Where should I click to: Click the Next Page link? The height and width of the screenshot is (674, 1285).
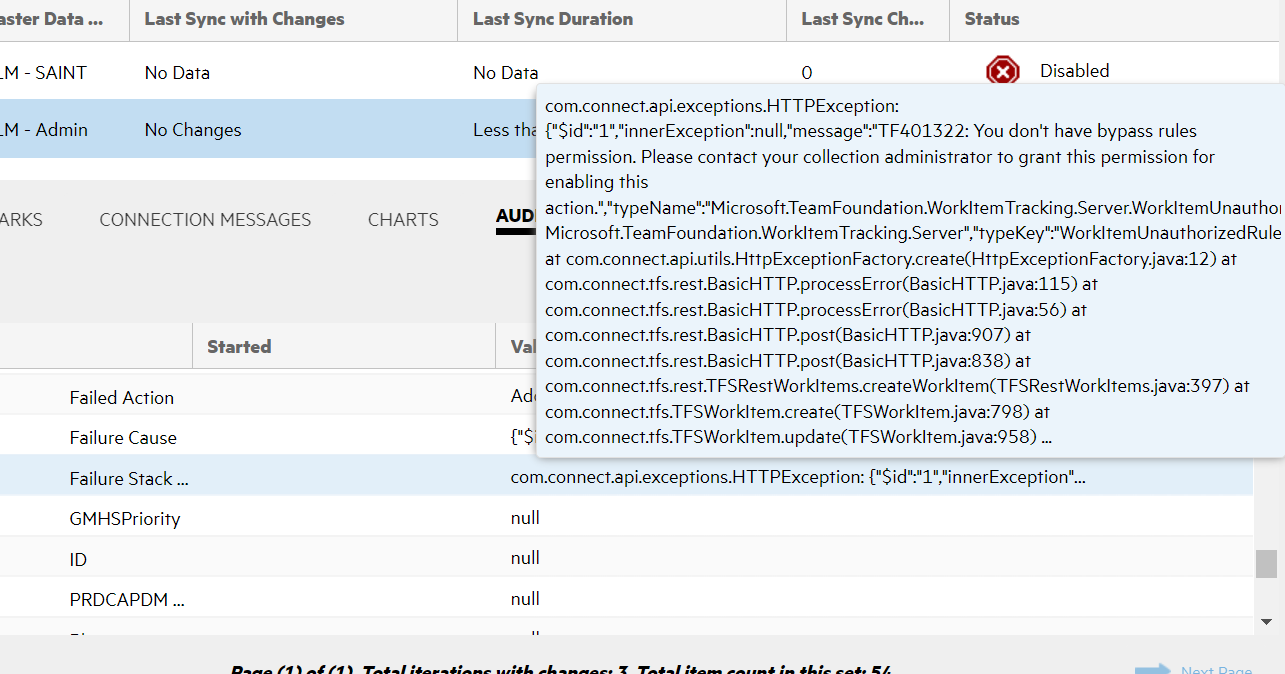point(1216,671)
